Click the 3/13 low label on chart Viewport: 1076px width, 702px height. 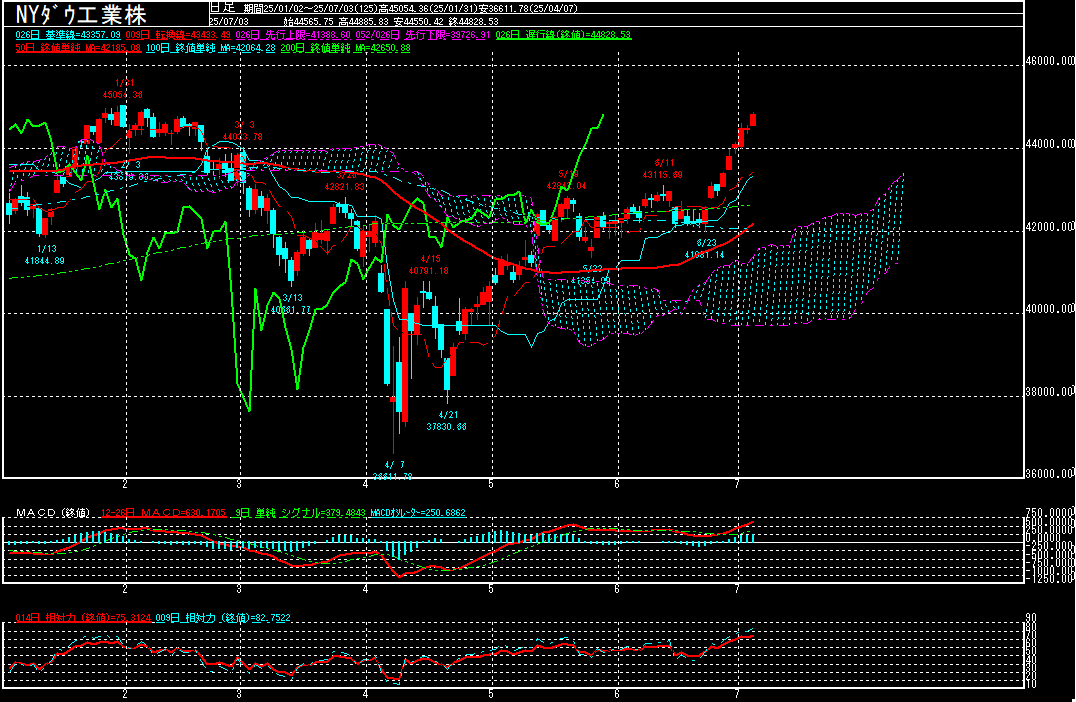point(292,303)
